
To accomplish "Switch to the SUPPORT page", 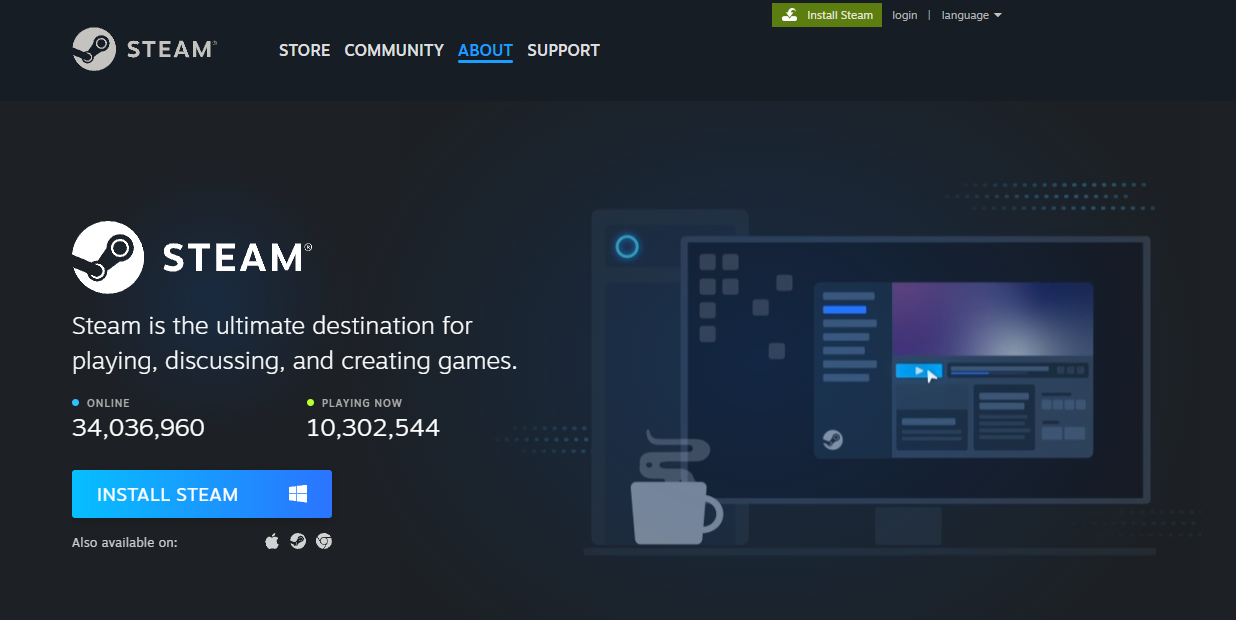I will coord(563,50).
